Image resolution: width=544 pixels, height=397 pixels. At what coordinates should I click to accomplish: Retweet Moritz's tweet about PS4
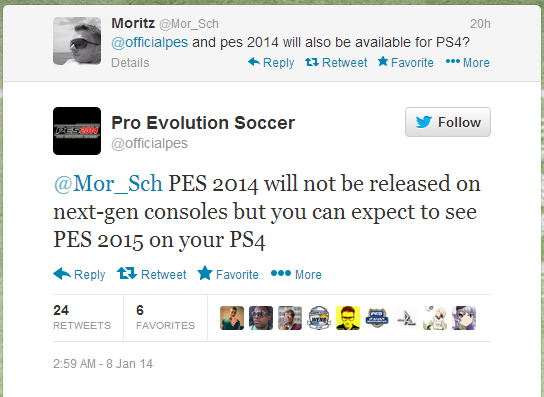[336, 62]
